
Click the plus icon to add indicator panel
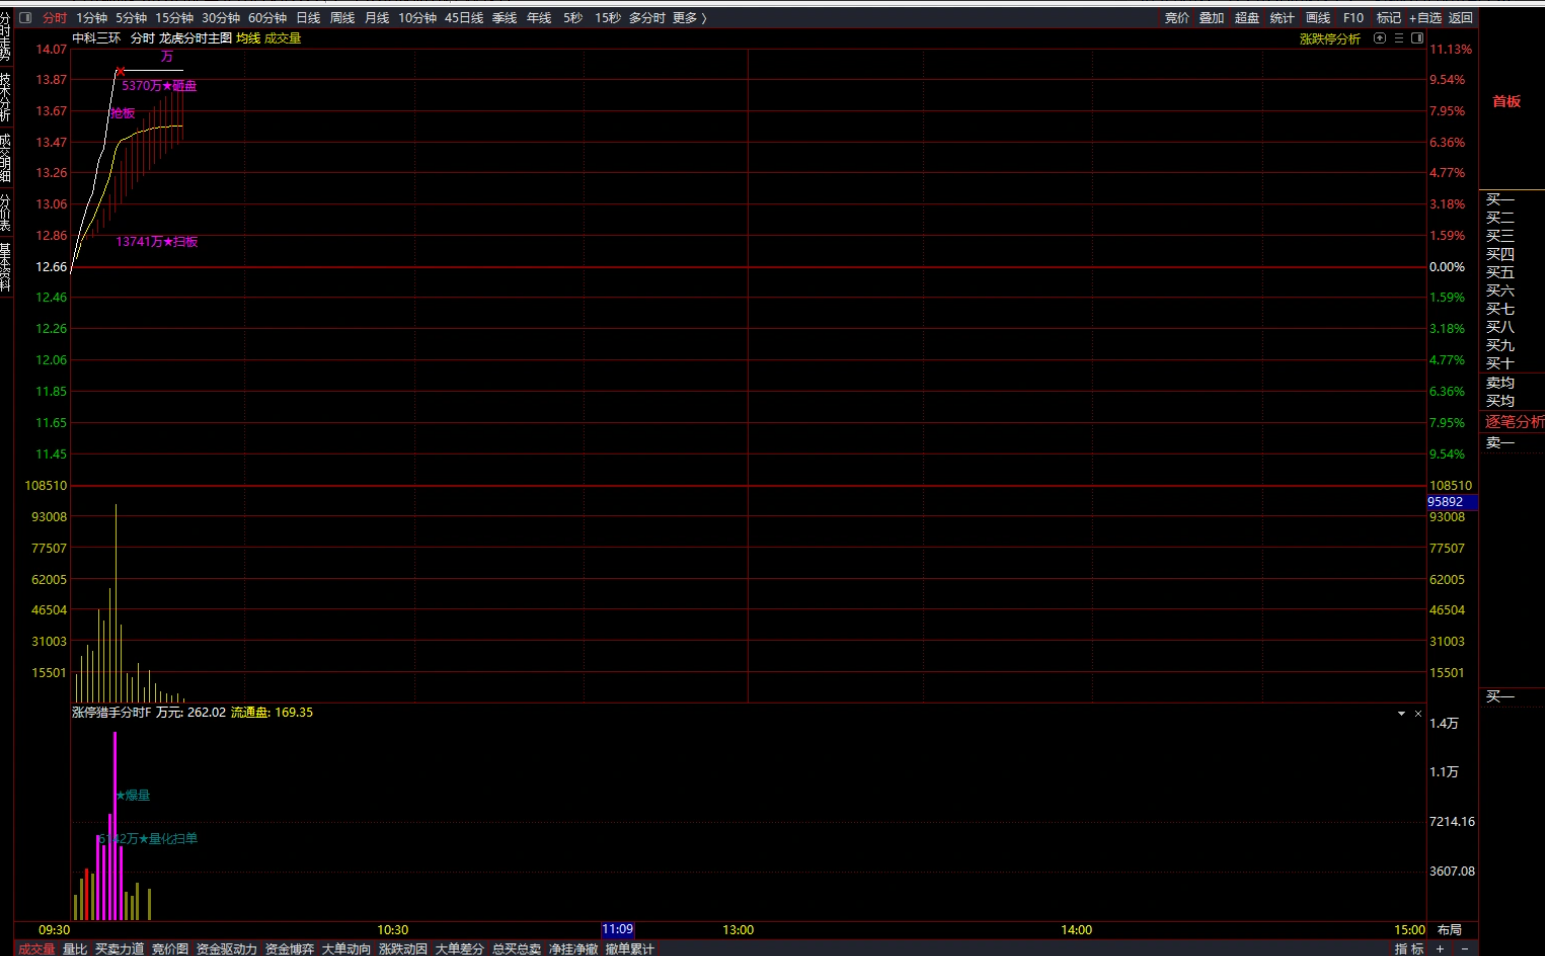click(x=1440, y=949)
